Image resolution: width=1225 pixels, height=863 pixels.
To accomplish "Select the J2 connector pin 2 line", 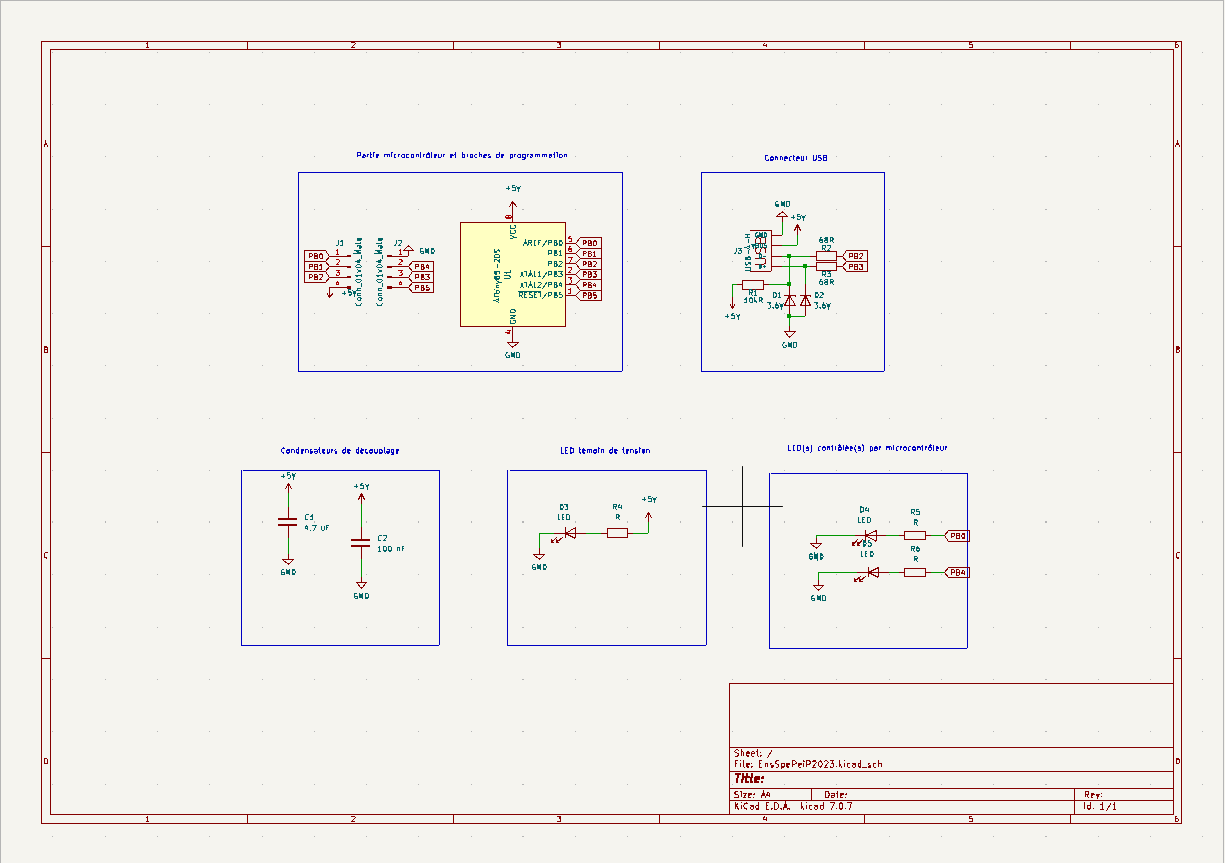I will [397, 267].
